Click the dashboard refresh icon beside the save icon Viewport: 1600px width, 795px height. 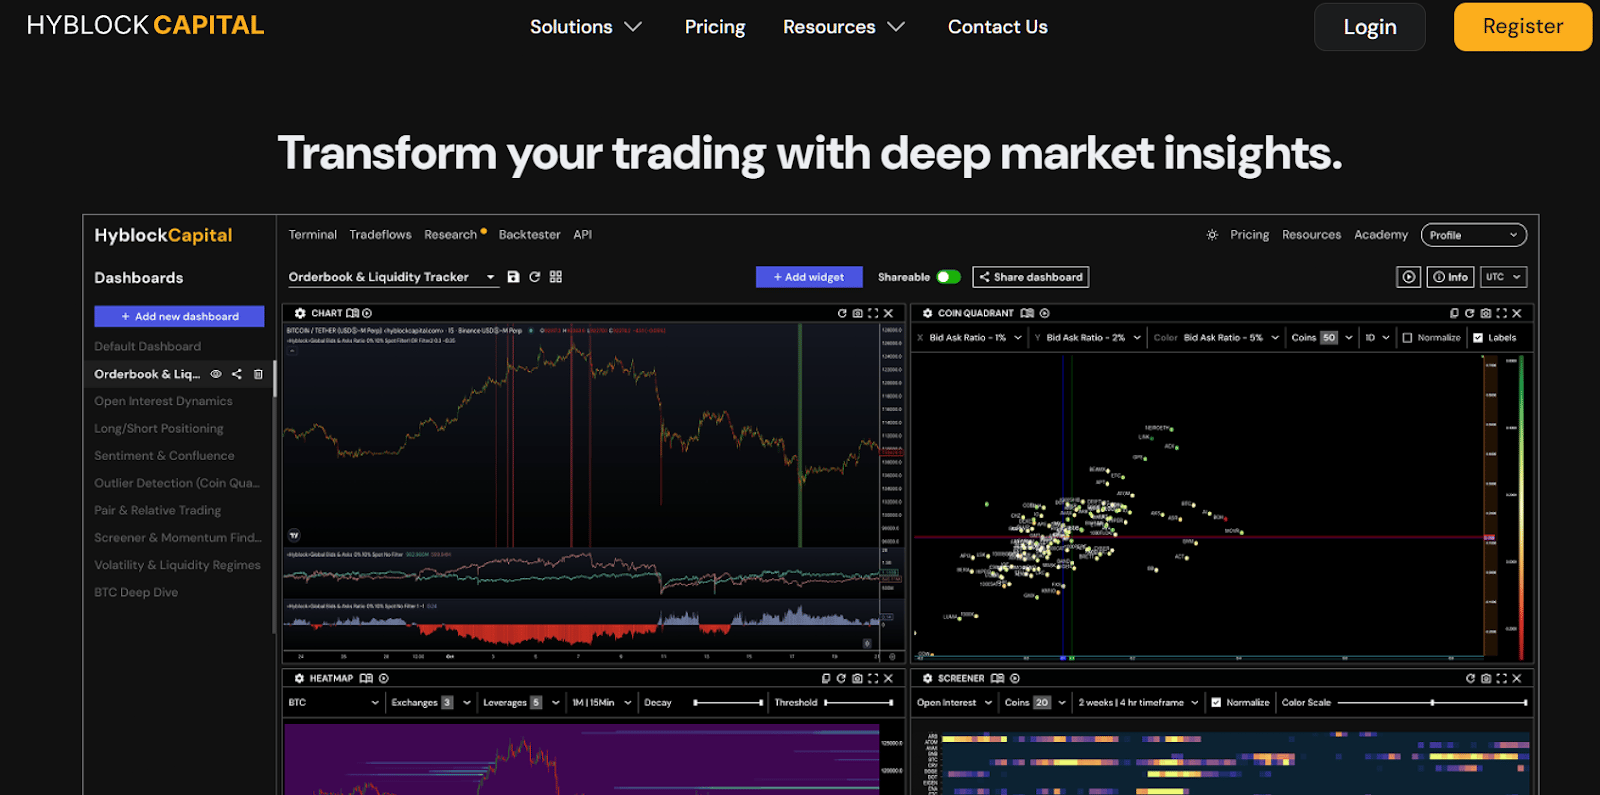[535, 277]
